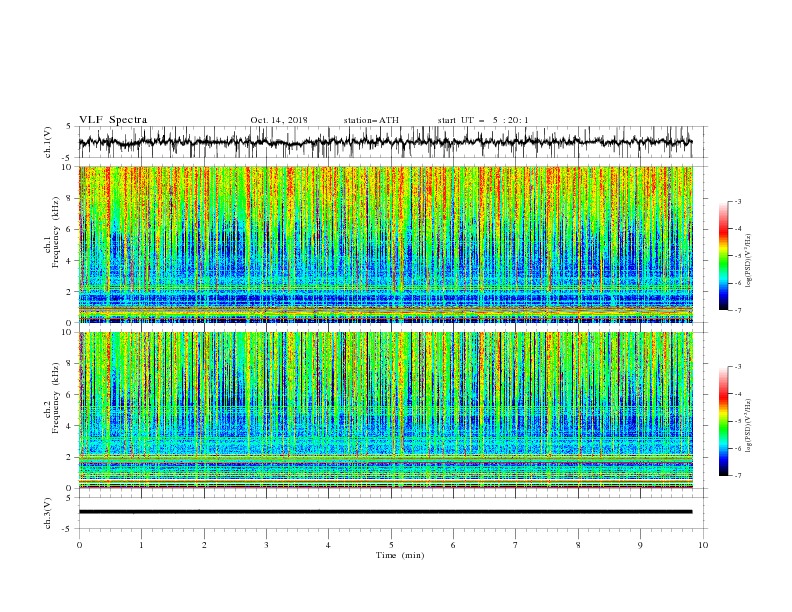This screenshot has width=792, height=612.
Task: Click the "9" tick on the time axis
Action: coord(640,545)
